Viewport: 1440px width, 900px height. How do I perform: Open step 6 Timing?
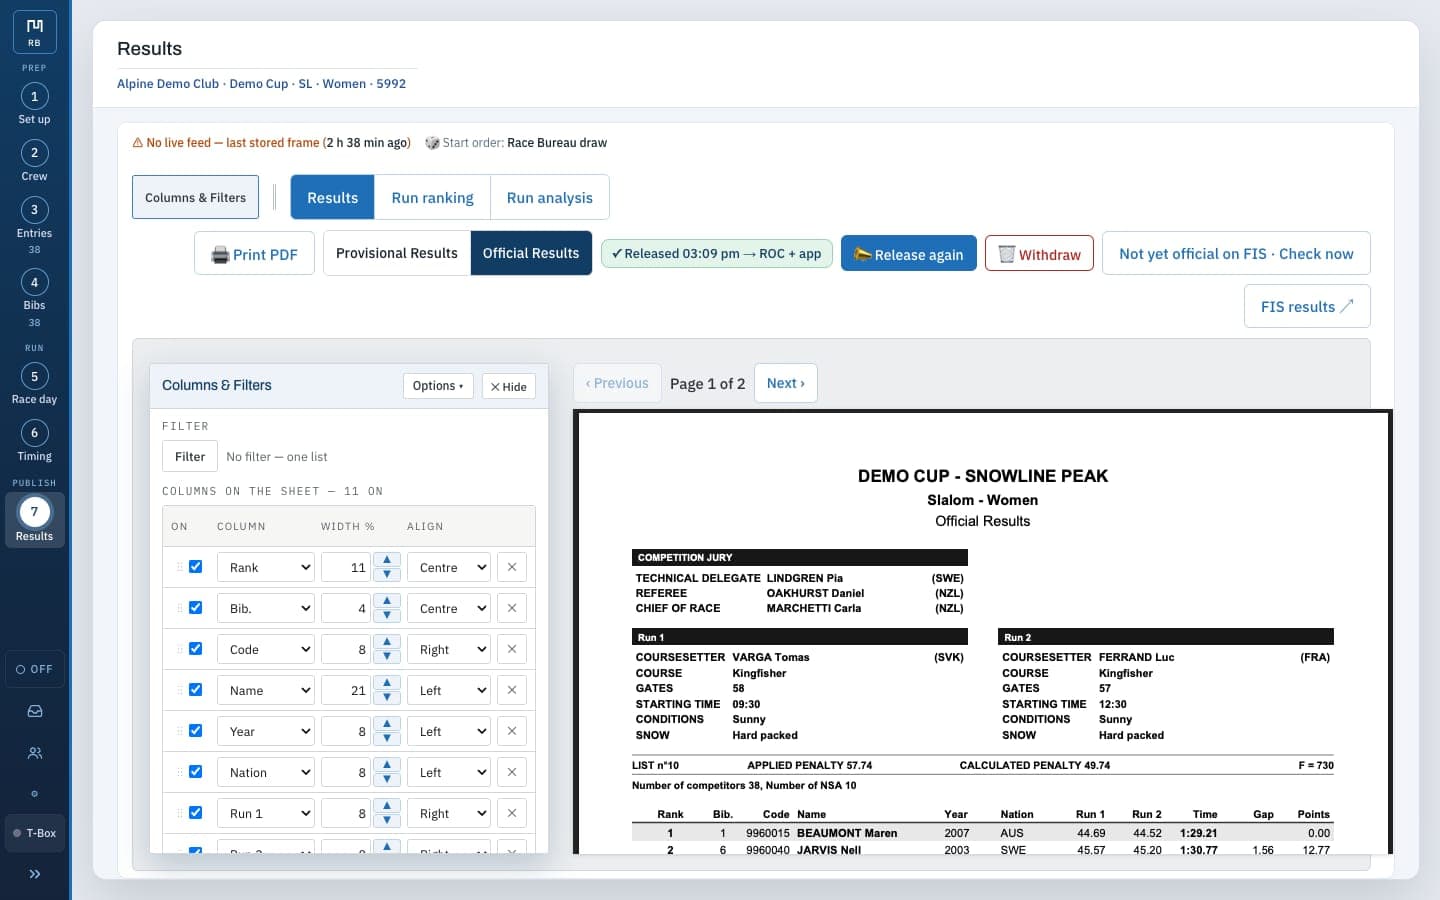[x=34, y=441]
